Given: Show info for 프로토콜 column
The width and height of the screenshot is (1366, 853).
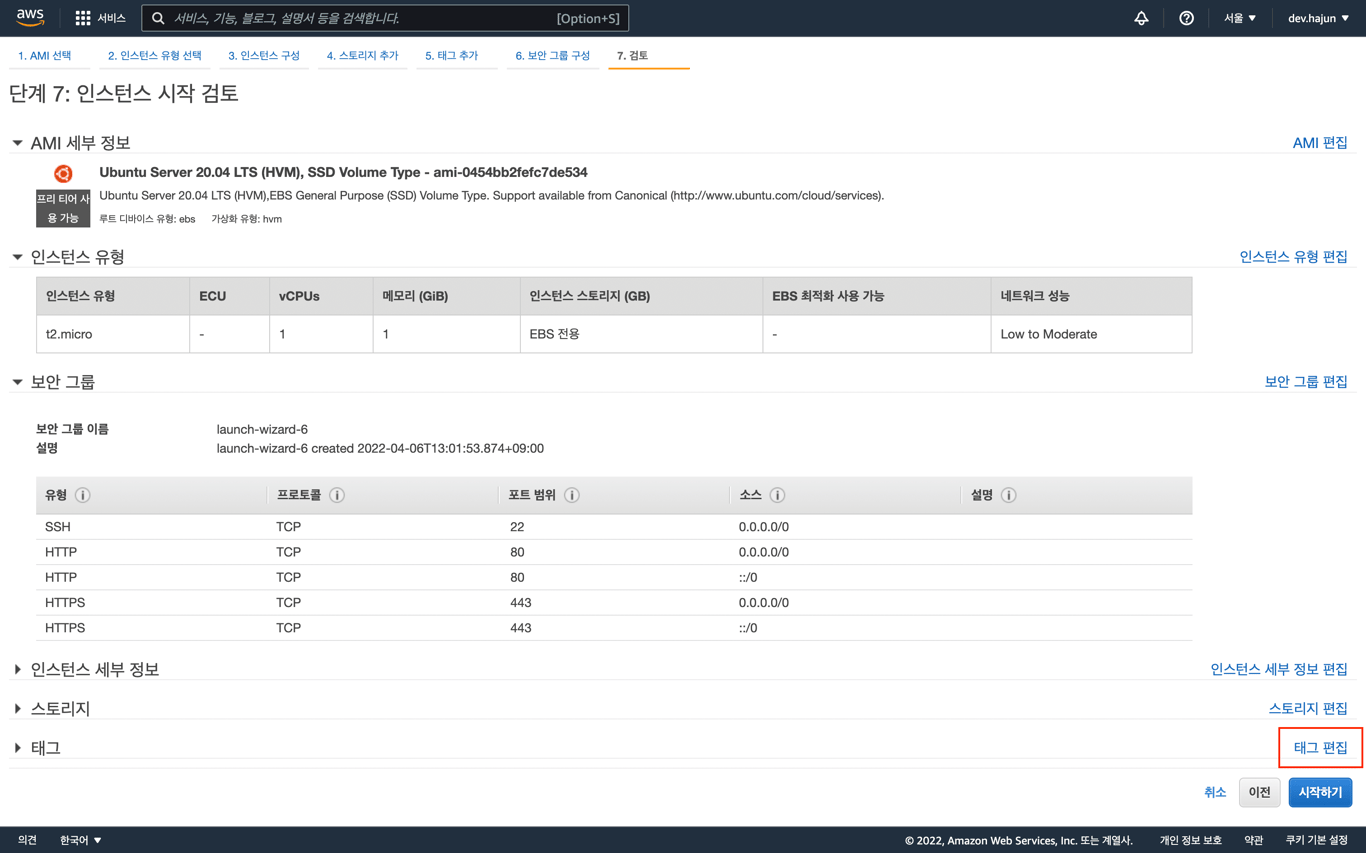Looking at the screenshot, I should coord(337,495).
